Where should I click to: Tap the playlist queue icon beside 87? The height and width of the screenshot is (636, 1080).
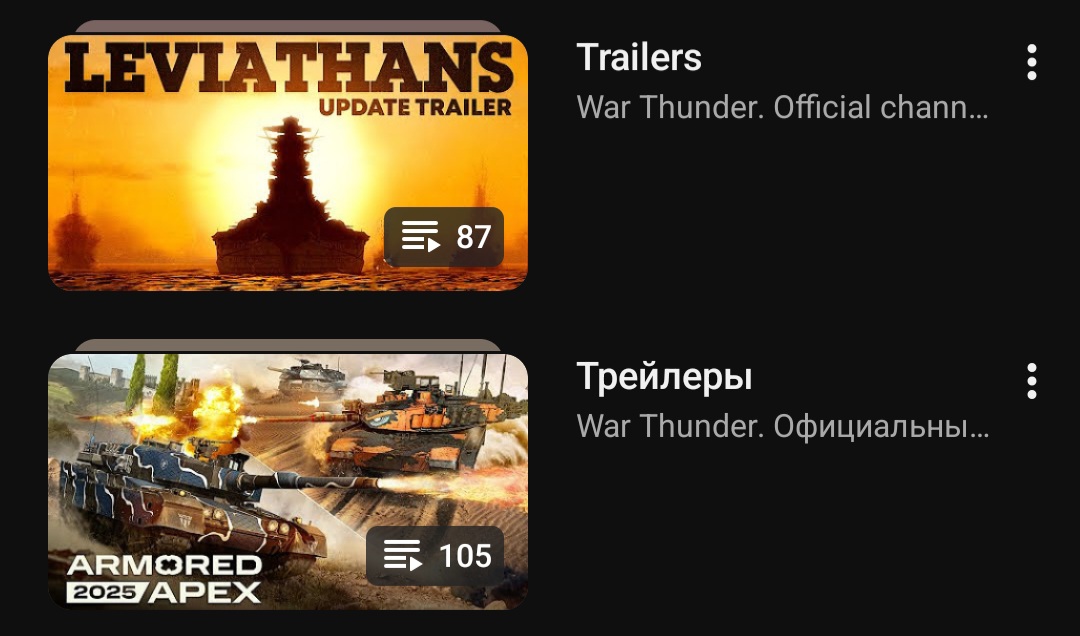point(420,236)
